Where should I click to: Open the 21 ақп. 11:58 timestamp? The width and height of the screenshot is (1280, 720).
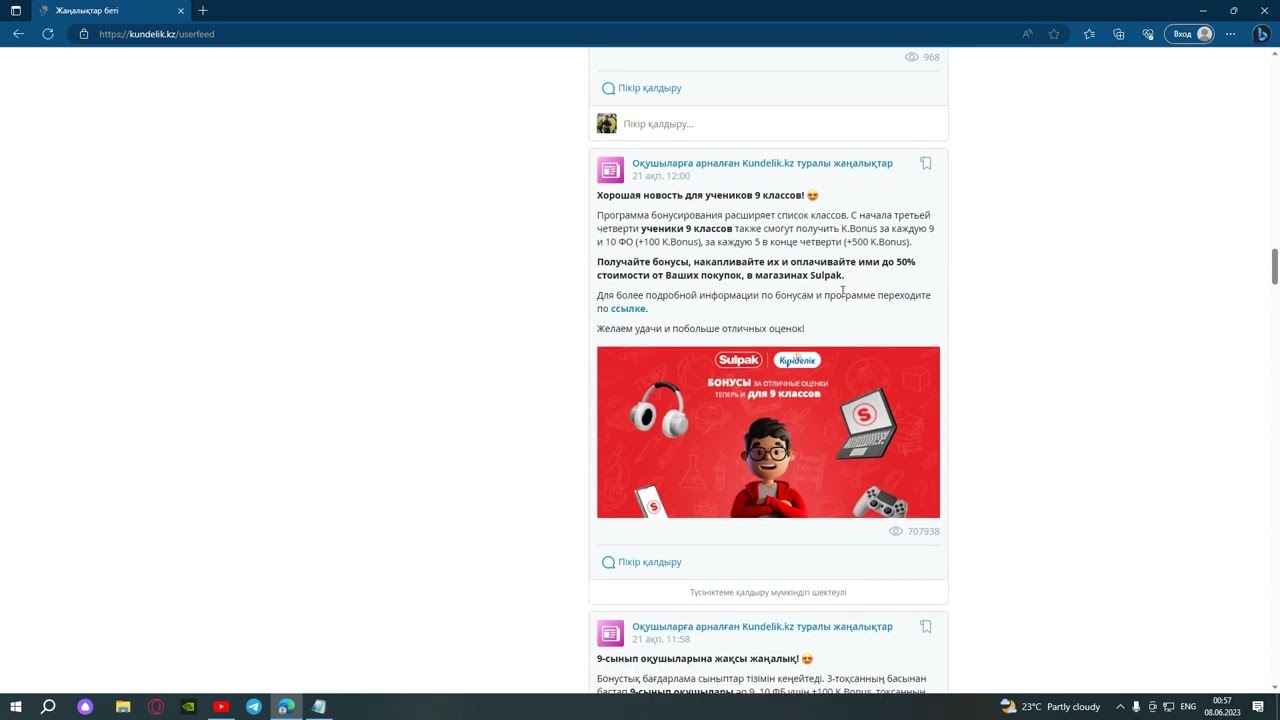661,640
